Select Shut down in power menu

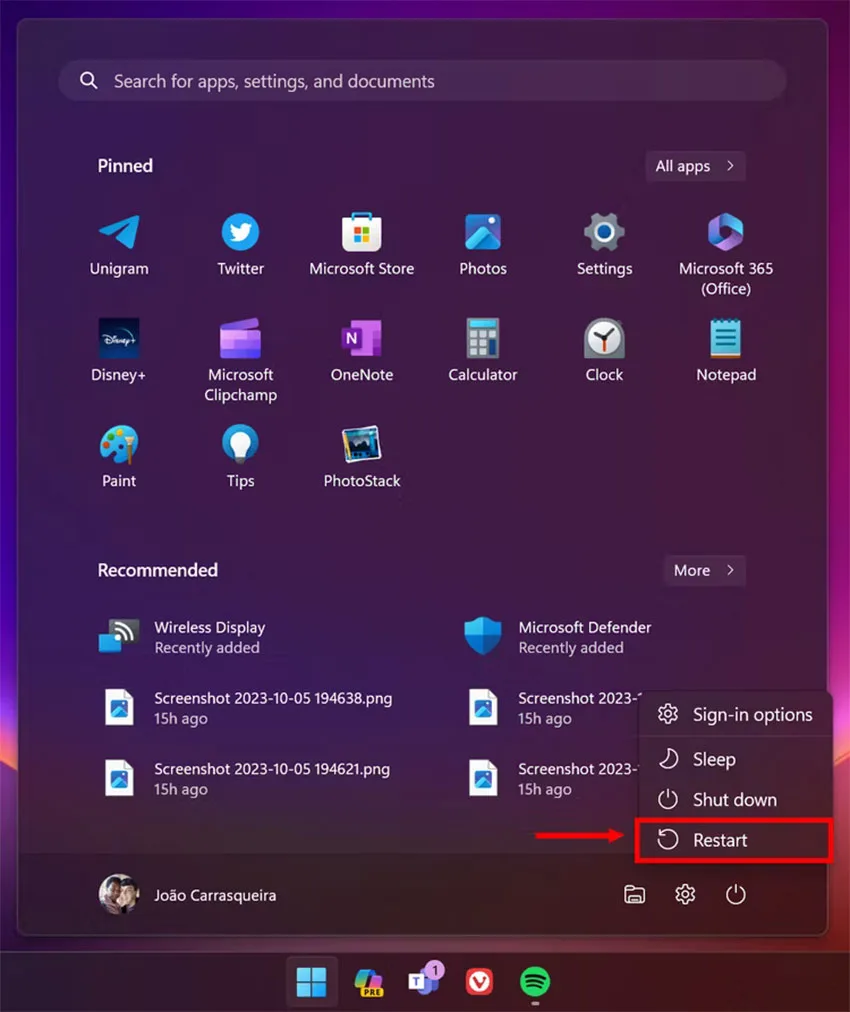coord(734,800)
